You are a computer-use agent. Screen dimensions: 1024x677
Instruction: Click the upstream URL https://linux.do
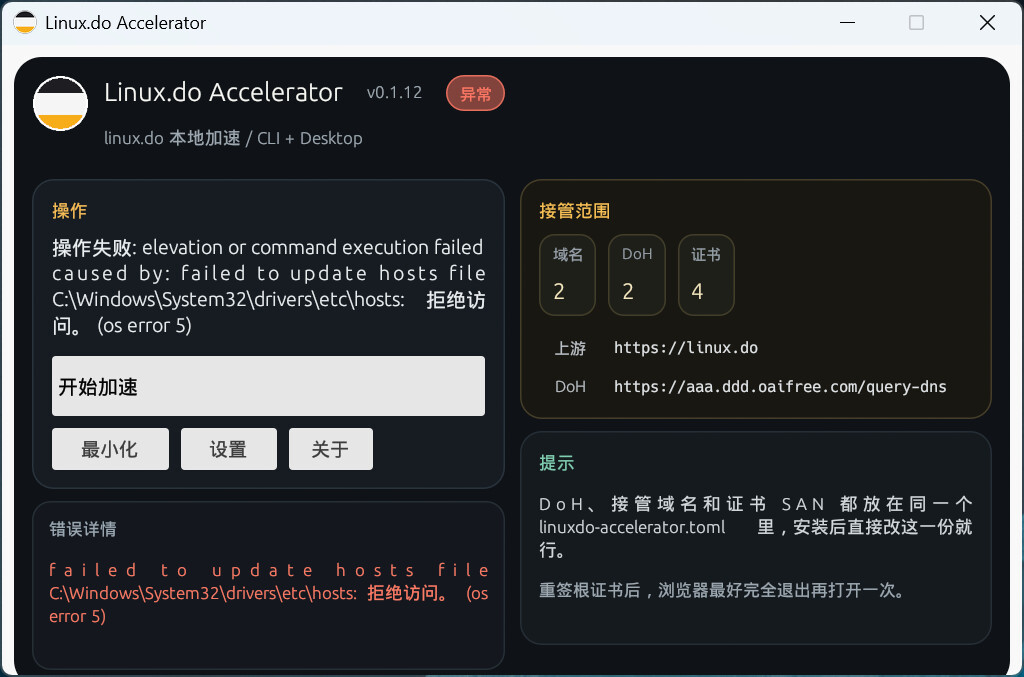click(686, 348)
